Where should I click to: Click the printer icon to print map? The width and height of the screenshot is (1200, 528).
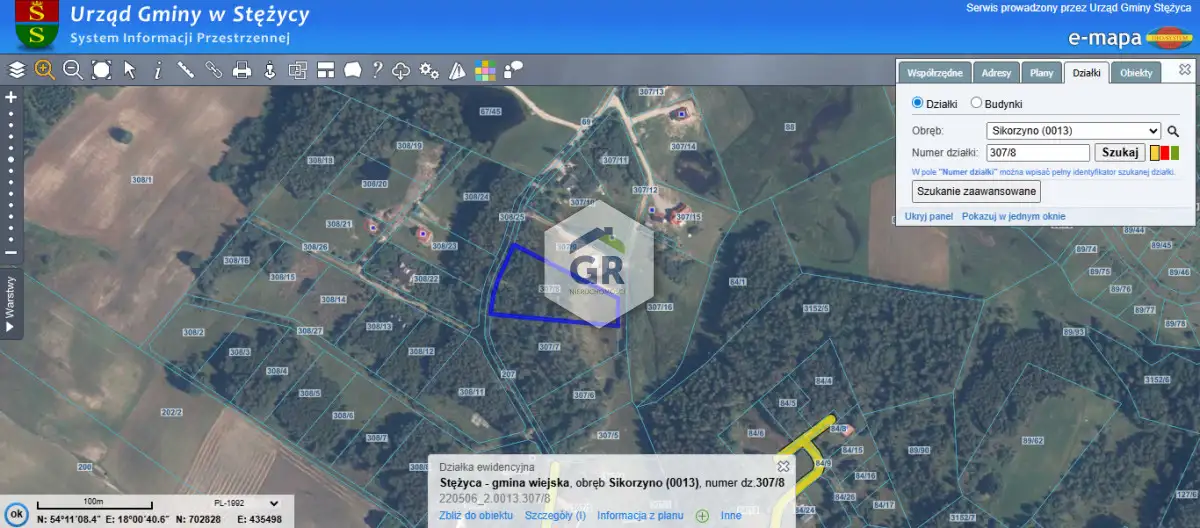[241, 70]
